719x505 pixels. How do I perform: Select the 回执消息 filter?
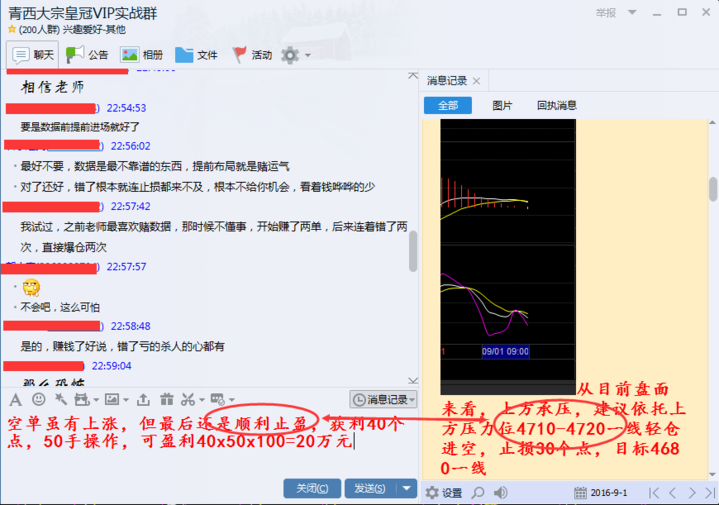pyautogui.click(x=557, y=105)
